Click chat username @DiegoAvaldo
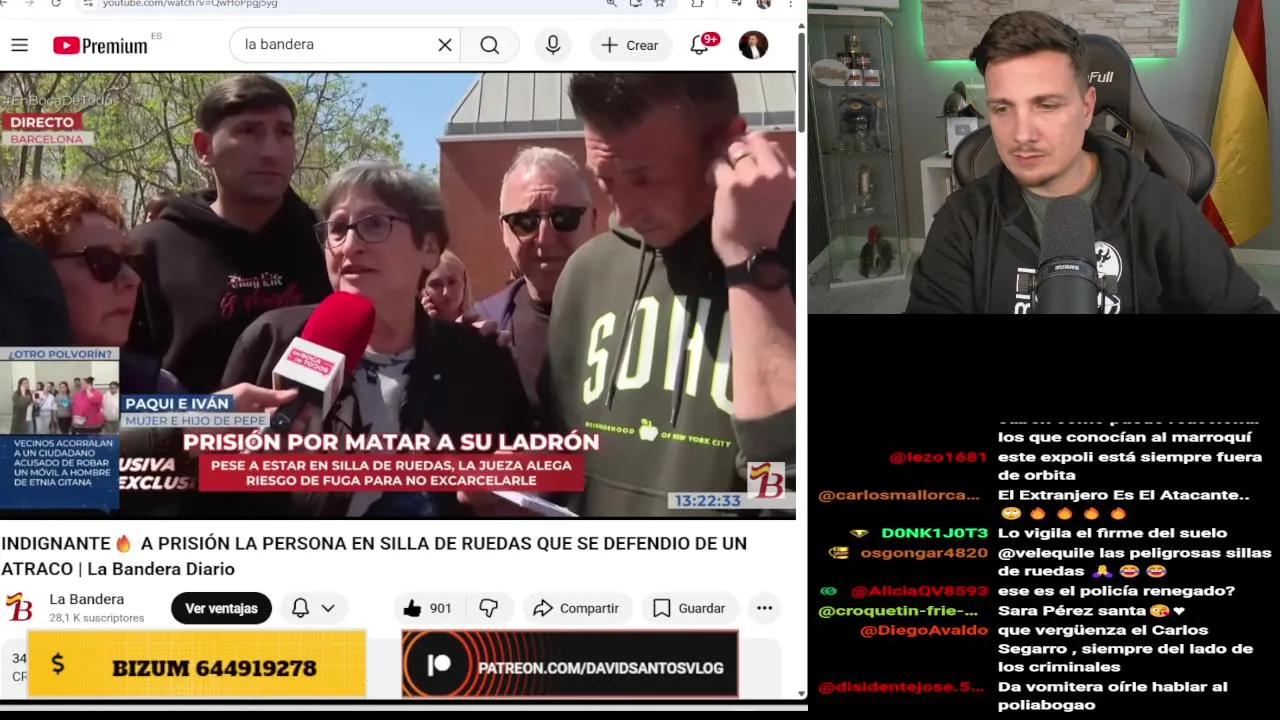Viewport: 1280px width, 720px height. [924, 630]
